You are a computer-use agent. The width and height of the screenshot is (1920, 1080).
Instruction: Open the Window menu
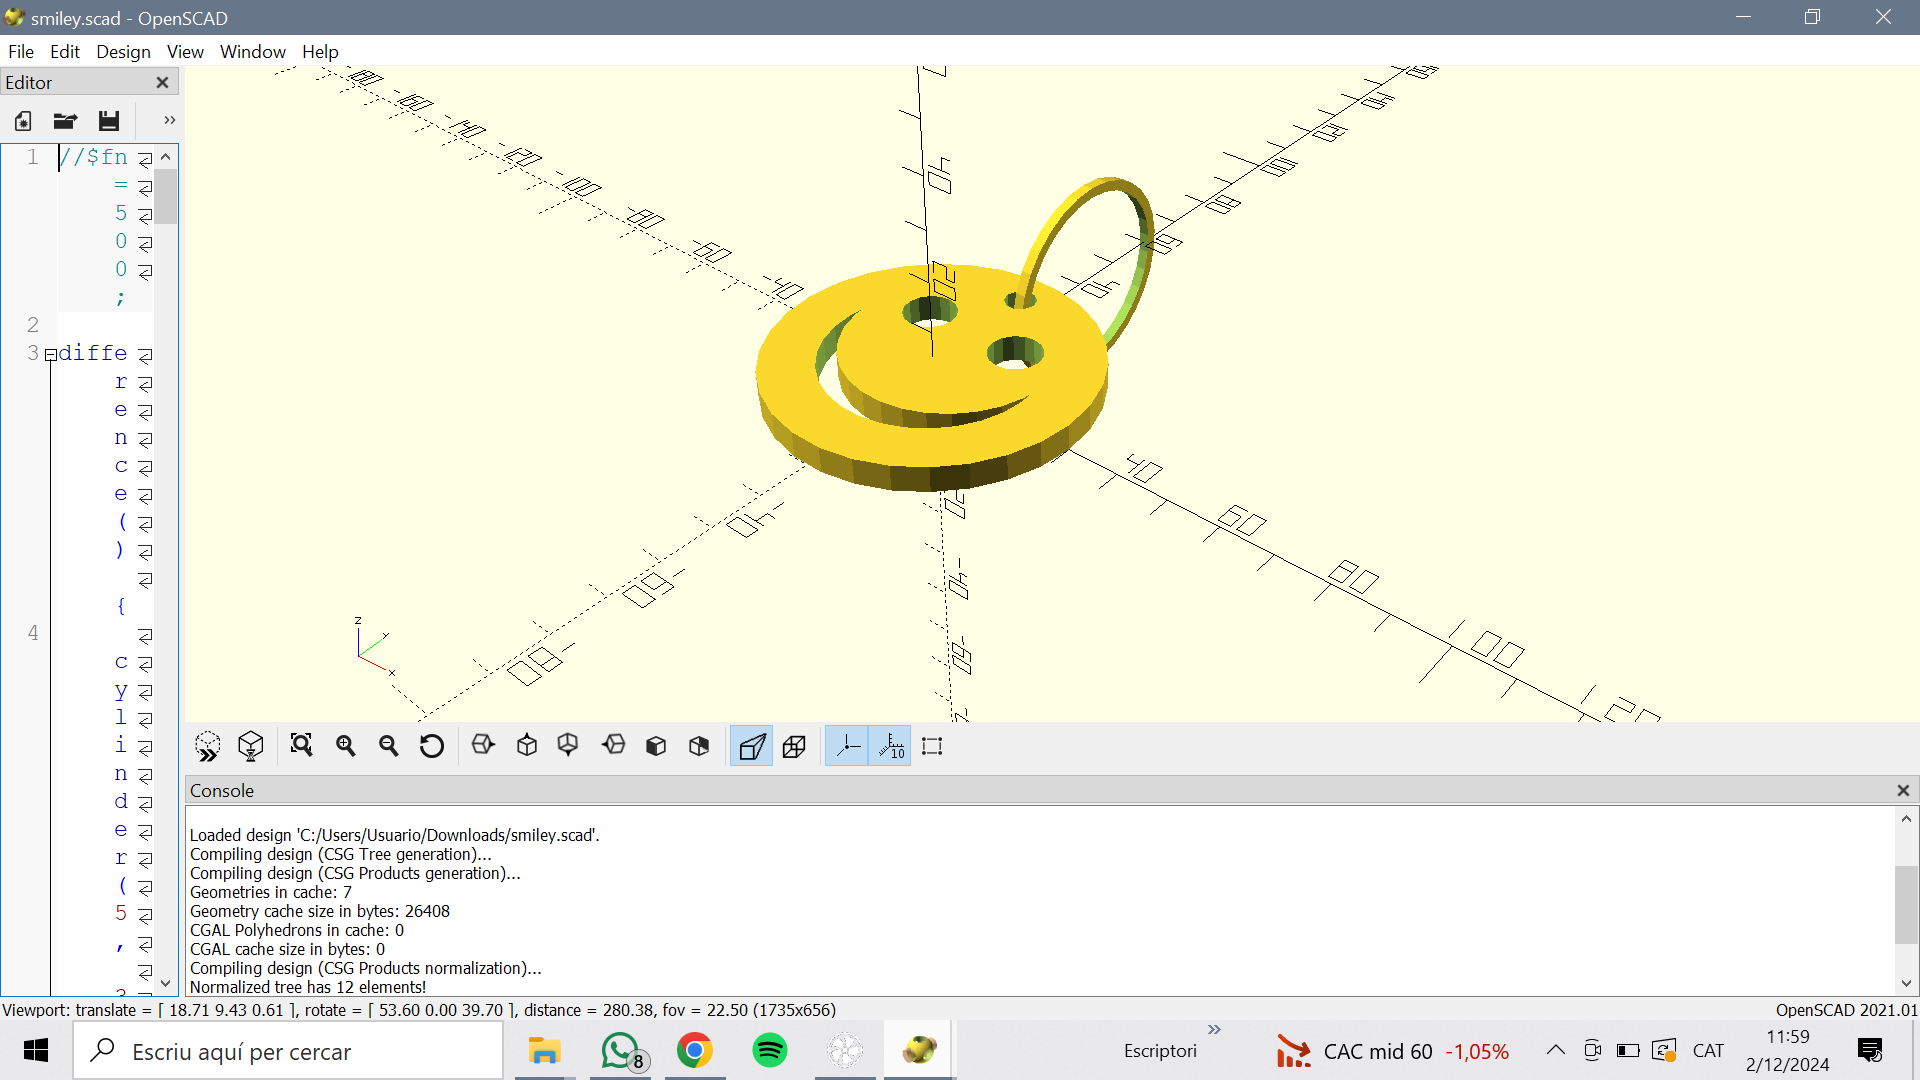[253, 51]
